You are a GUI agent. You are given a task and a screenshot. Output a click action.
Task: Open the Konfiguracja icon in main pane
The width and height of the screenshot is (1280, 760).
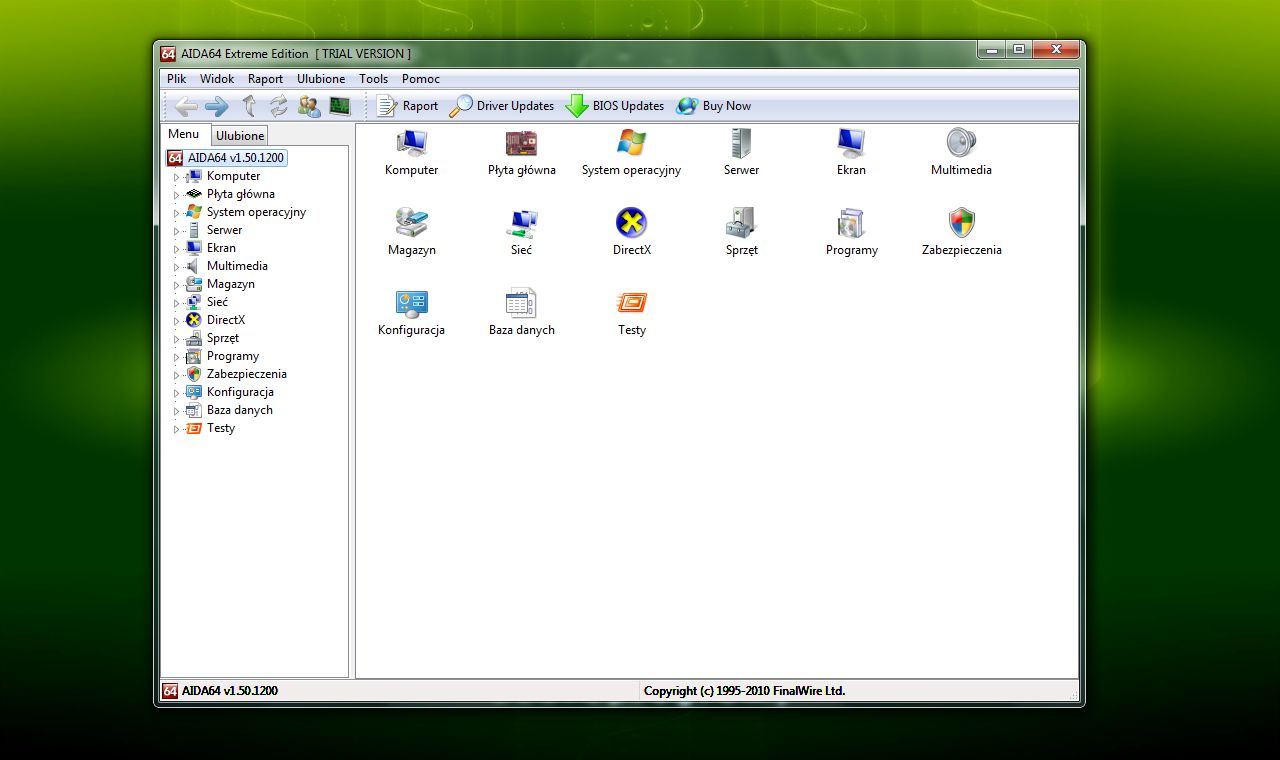point(411,304)
